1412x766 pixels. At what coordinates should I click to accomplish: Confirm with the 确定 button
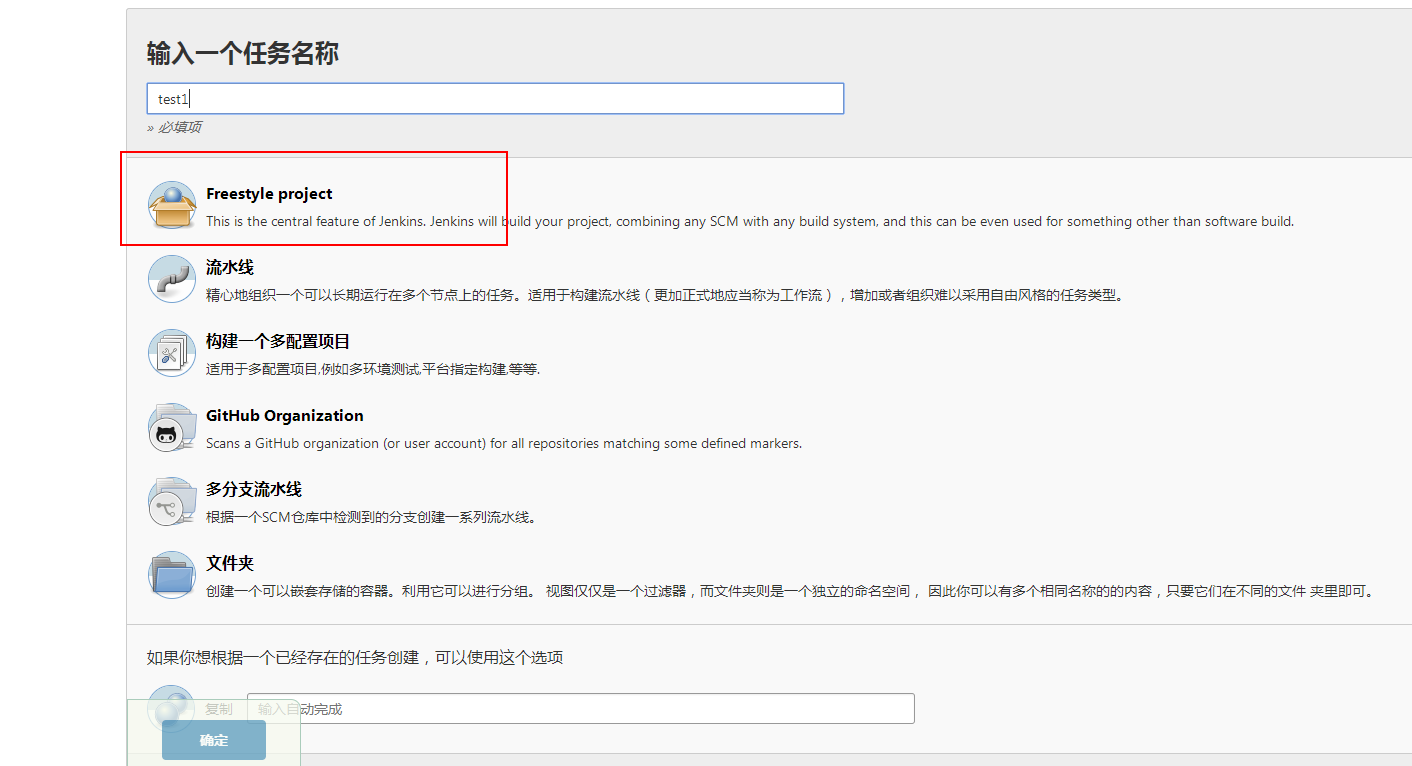click(214, 740)
